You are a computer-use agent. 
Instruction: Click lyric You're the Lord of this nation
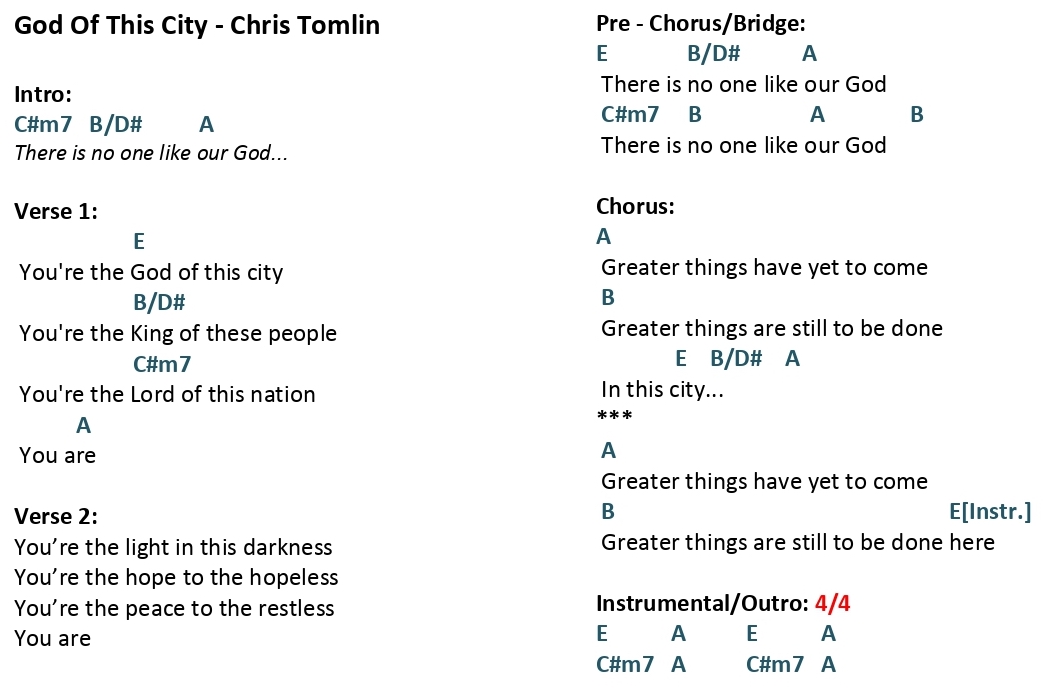(x=167, y=394)
